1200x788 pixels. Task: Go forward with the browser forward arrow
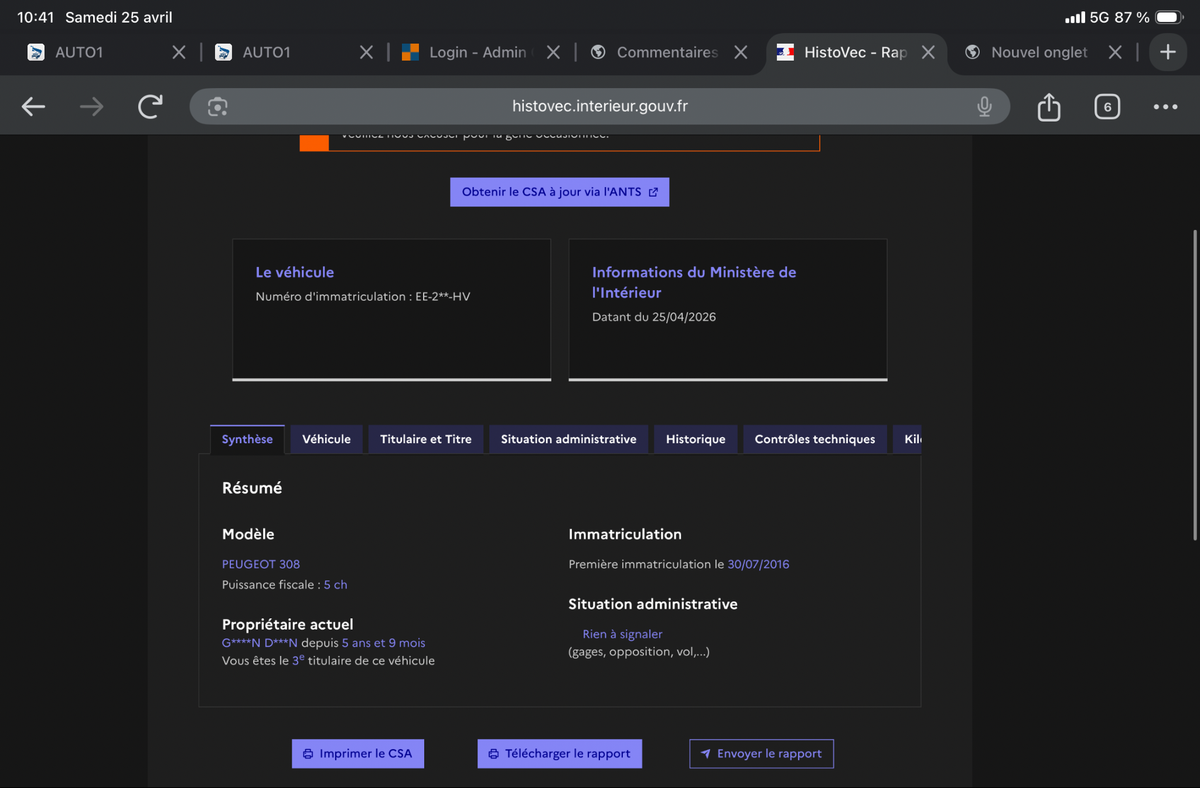tap(91, 107)
